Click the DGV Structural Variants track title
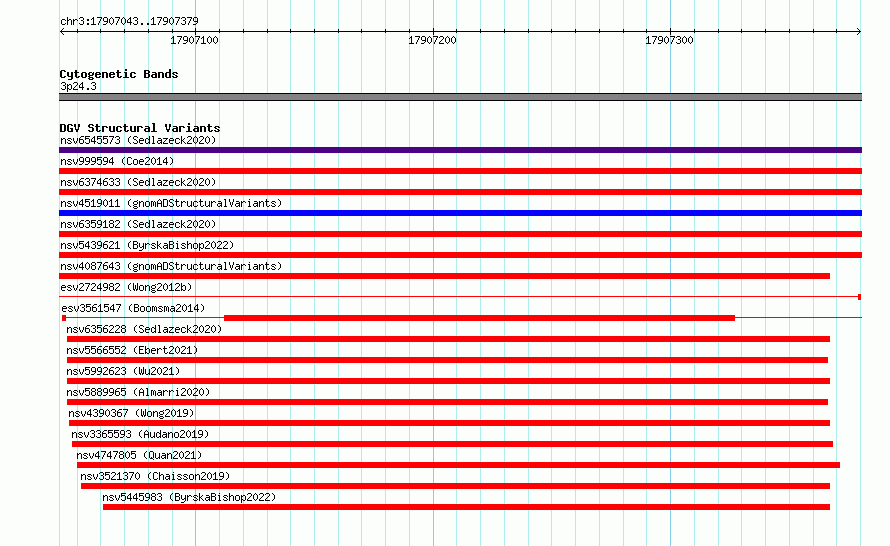 coord(140,128)
